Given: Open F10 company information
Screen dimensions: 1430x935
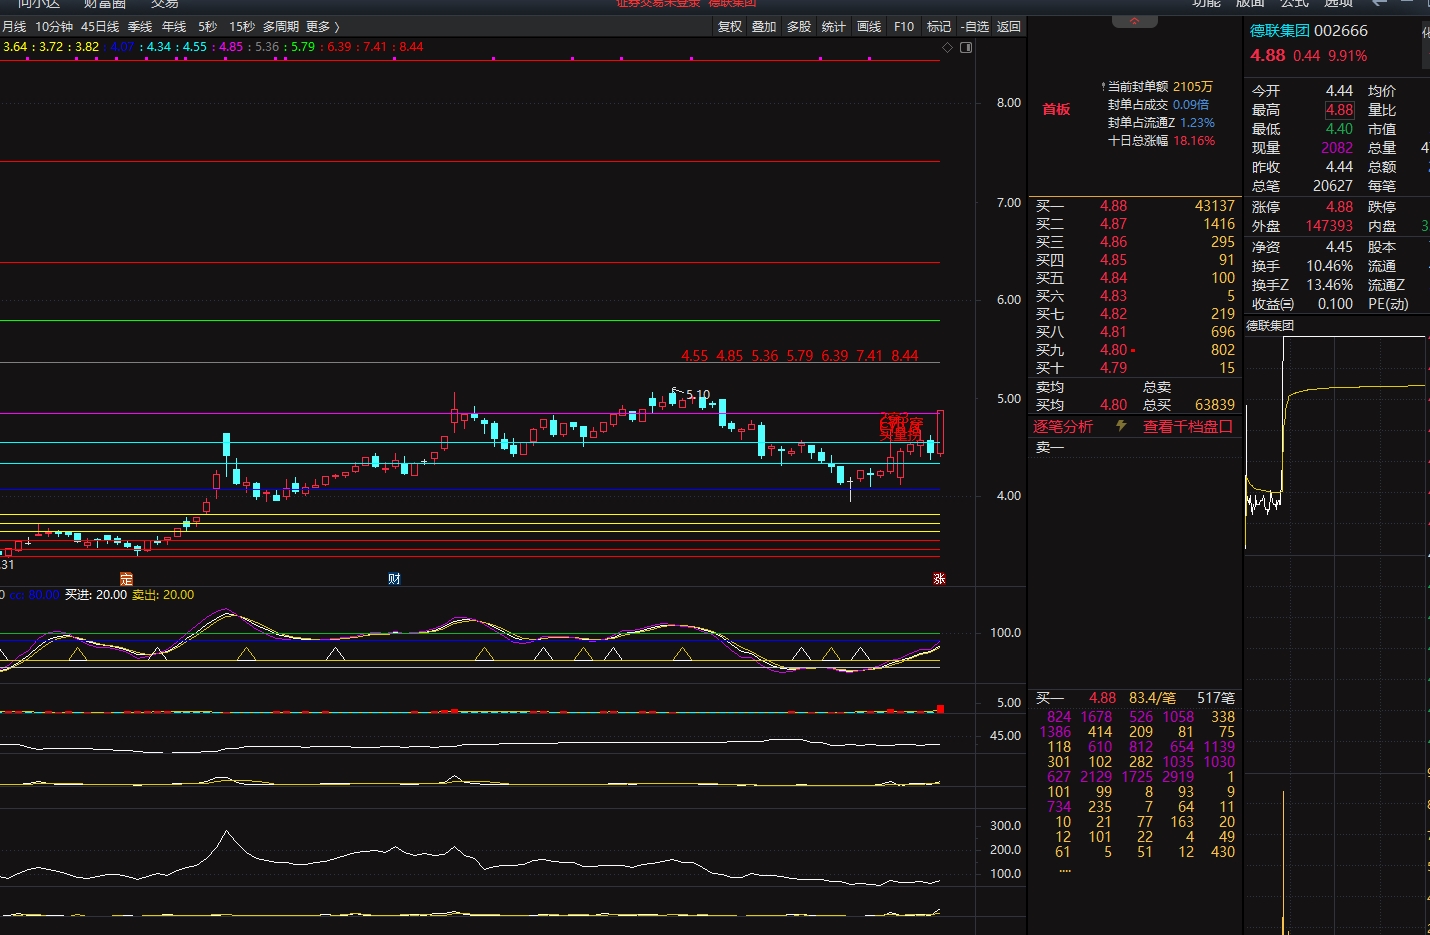Looking at the screenshot, I should pos(904,27).
